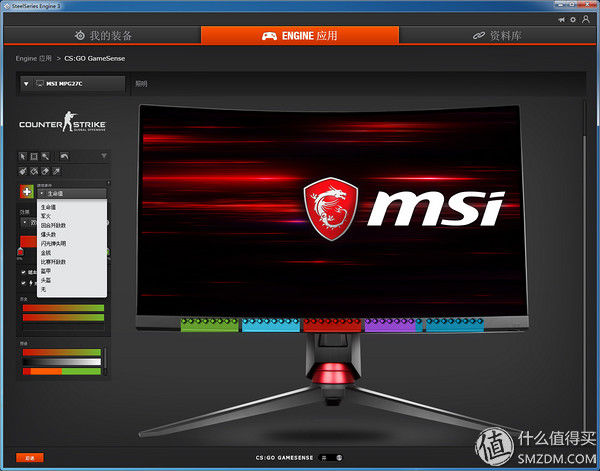Select the cyan lighting zone on monitor
This screenshot has height=471, width=600.
coord(271,325)
